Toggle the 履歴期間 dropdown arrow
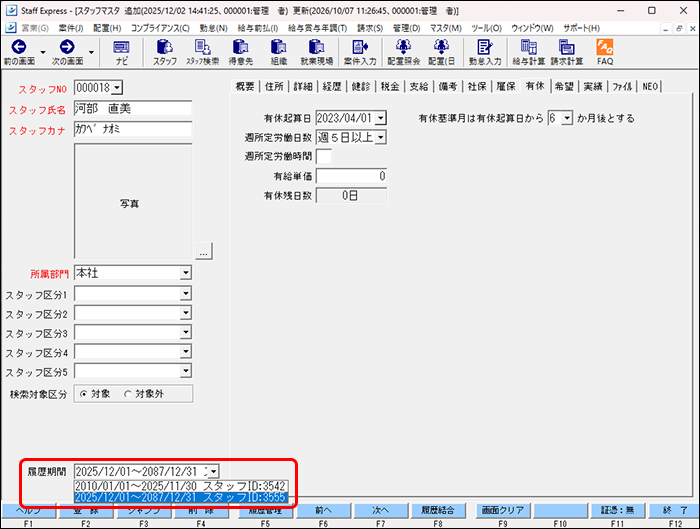 [214, 471]
